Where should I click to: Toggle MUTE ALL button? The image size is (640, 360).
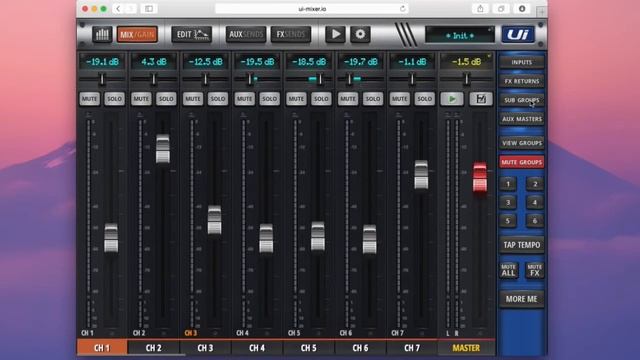pyautogui.click(x=509, y=271)
